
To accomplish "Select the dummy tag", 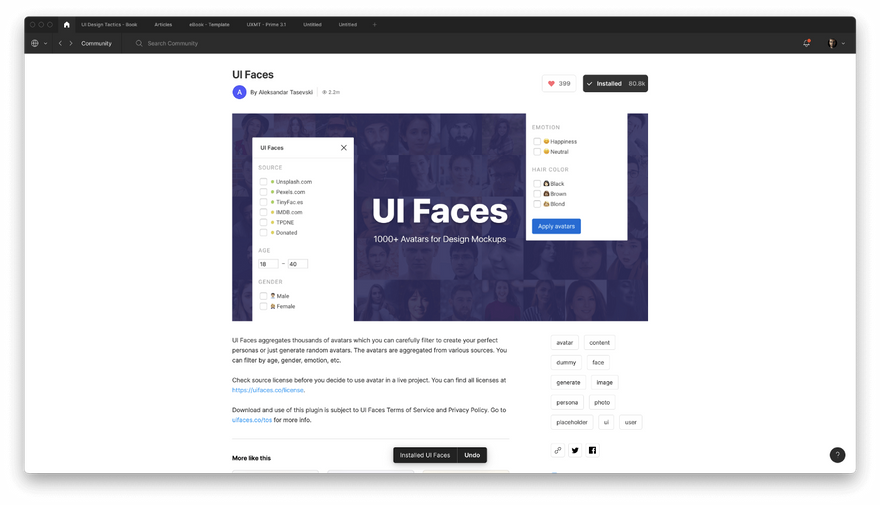I will click(566, 362).
